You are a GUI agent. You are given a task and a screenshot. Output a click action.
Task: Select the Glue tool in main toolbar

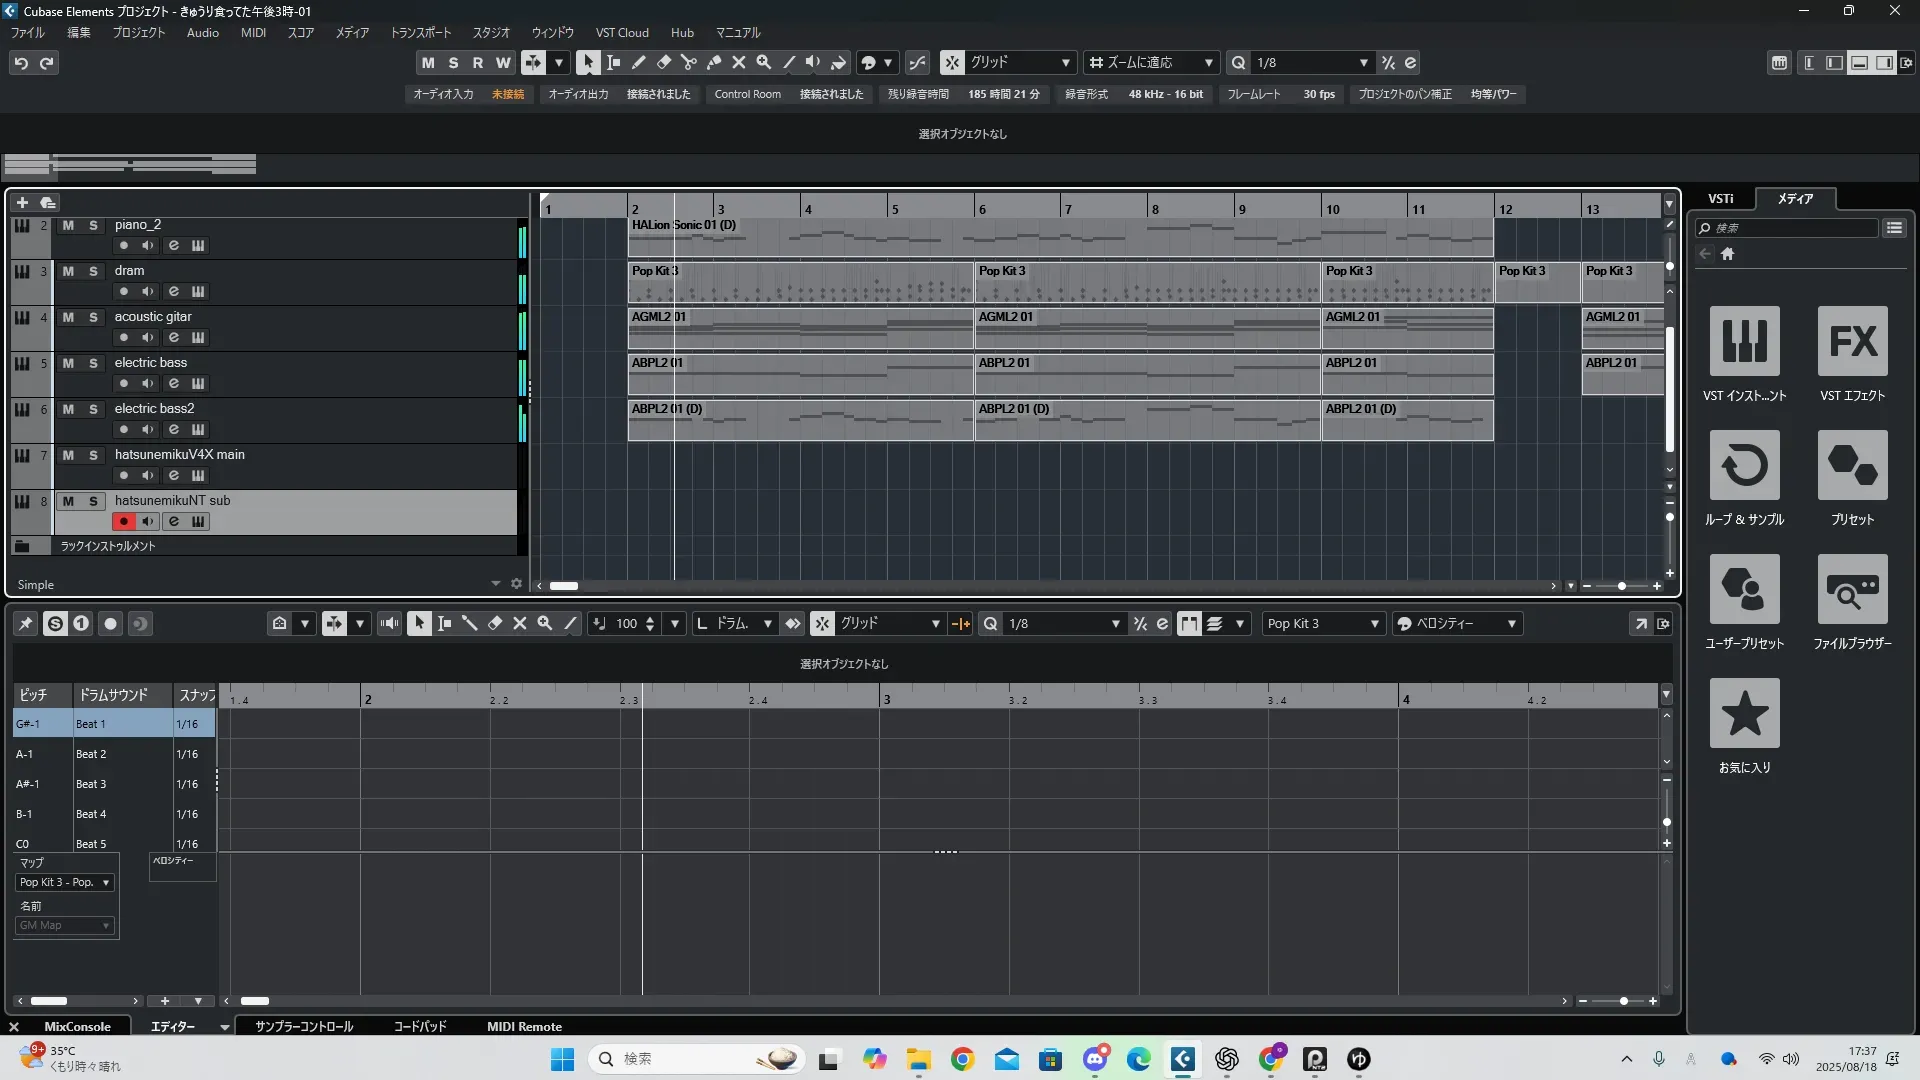click(714, 62)
